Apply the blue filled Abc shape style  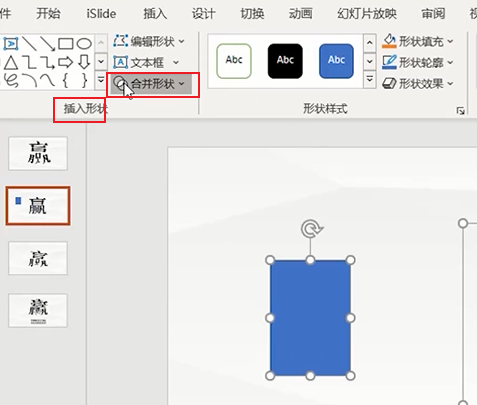(x=336, y=61)
